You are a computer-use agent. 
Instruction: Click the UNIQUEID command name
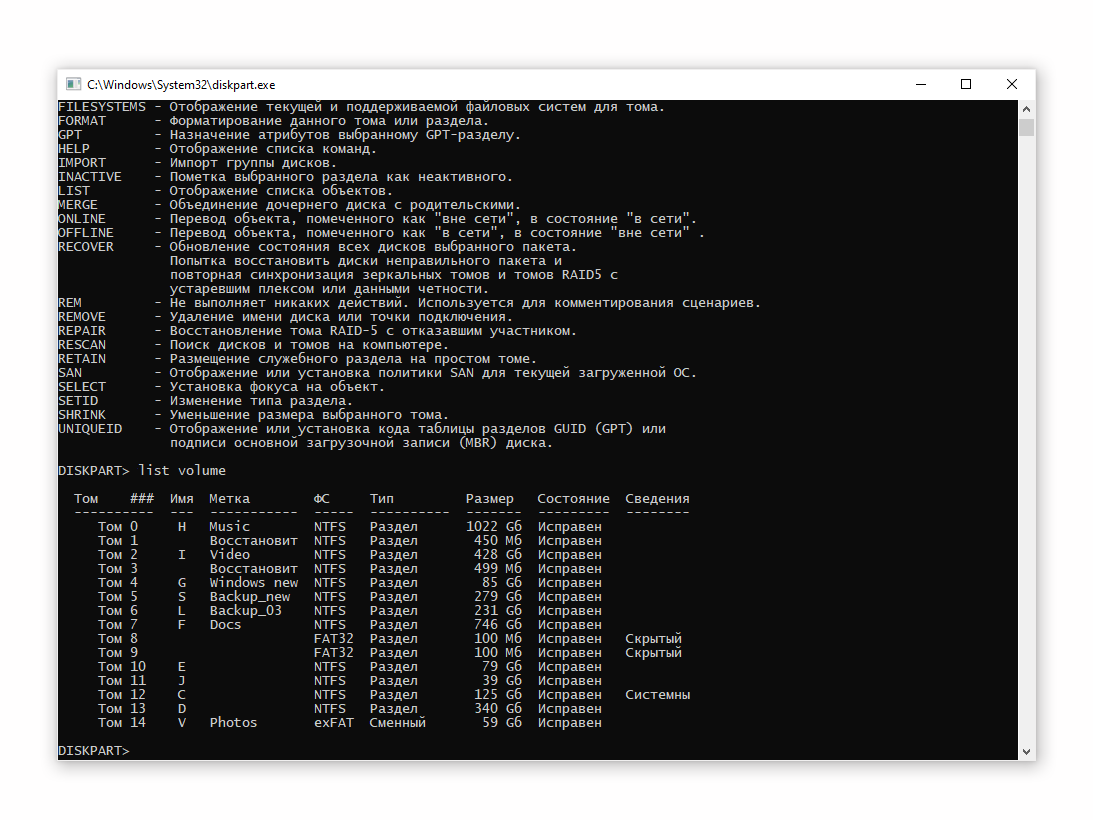click(90, 429)
